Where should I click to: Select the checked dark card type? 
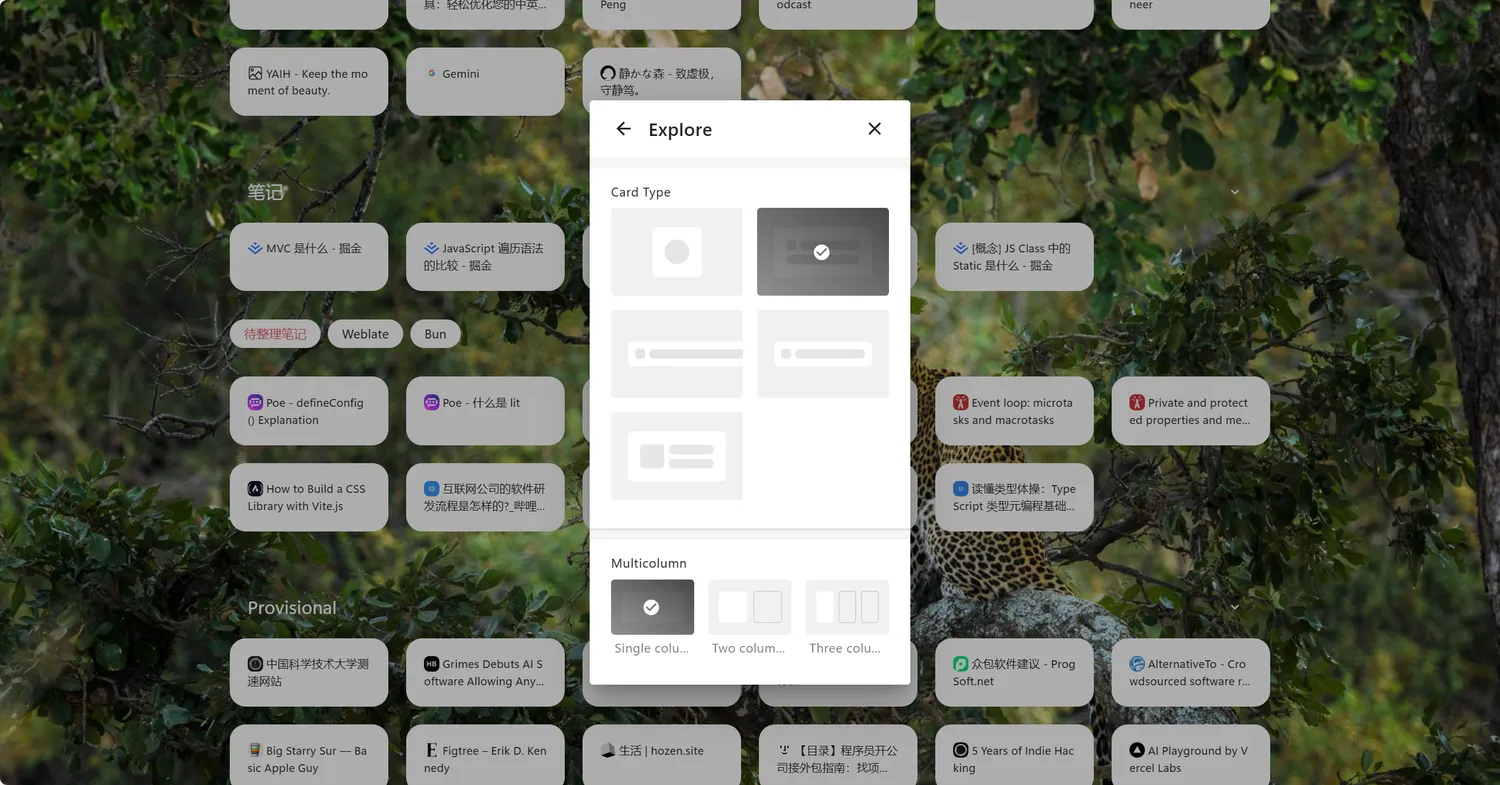pyautogui.click(x=822, y=252)
